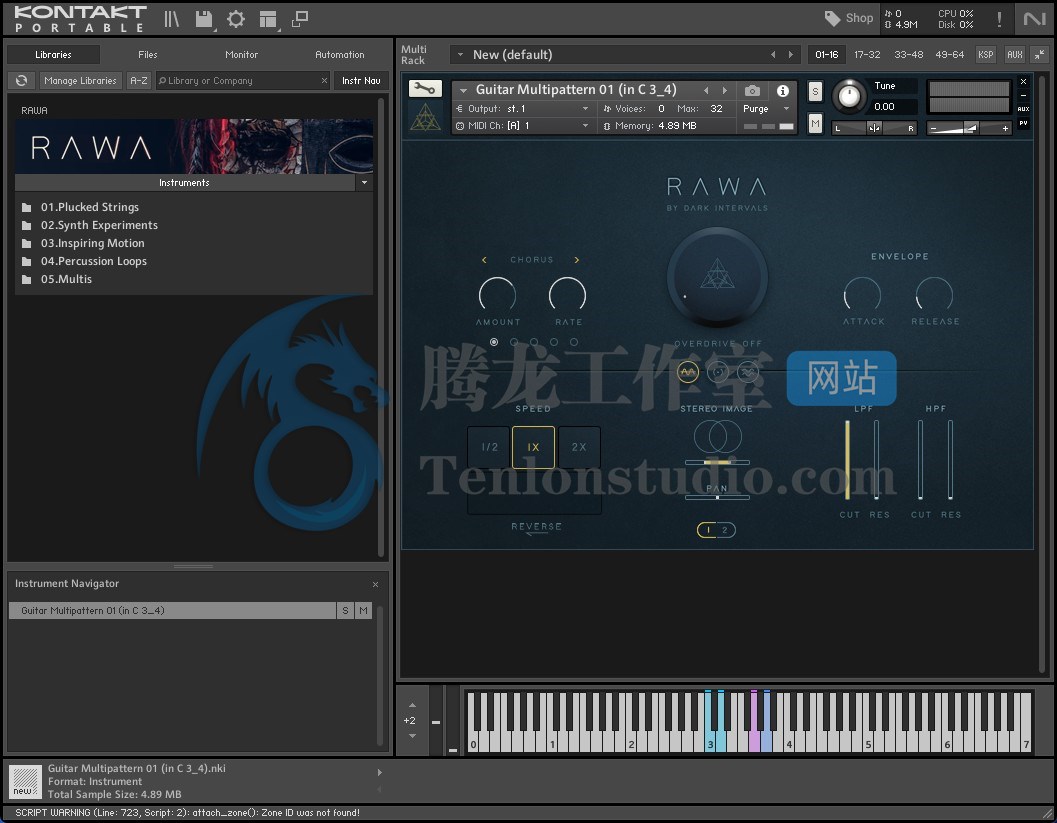
Task: Click the PAN slider
Action: pyautogui.click(x=717, y=497)
